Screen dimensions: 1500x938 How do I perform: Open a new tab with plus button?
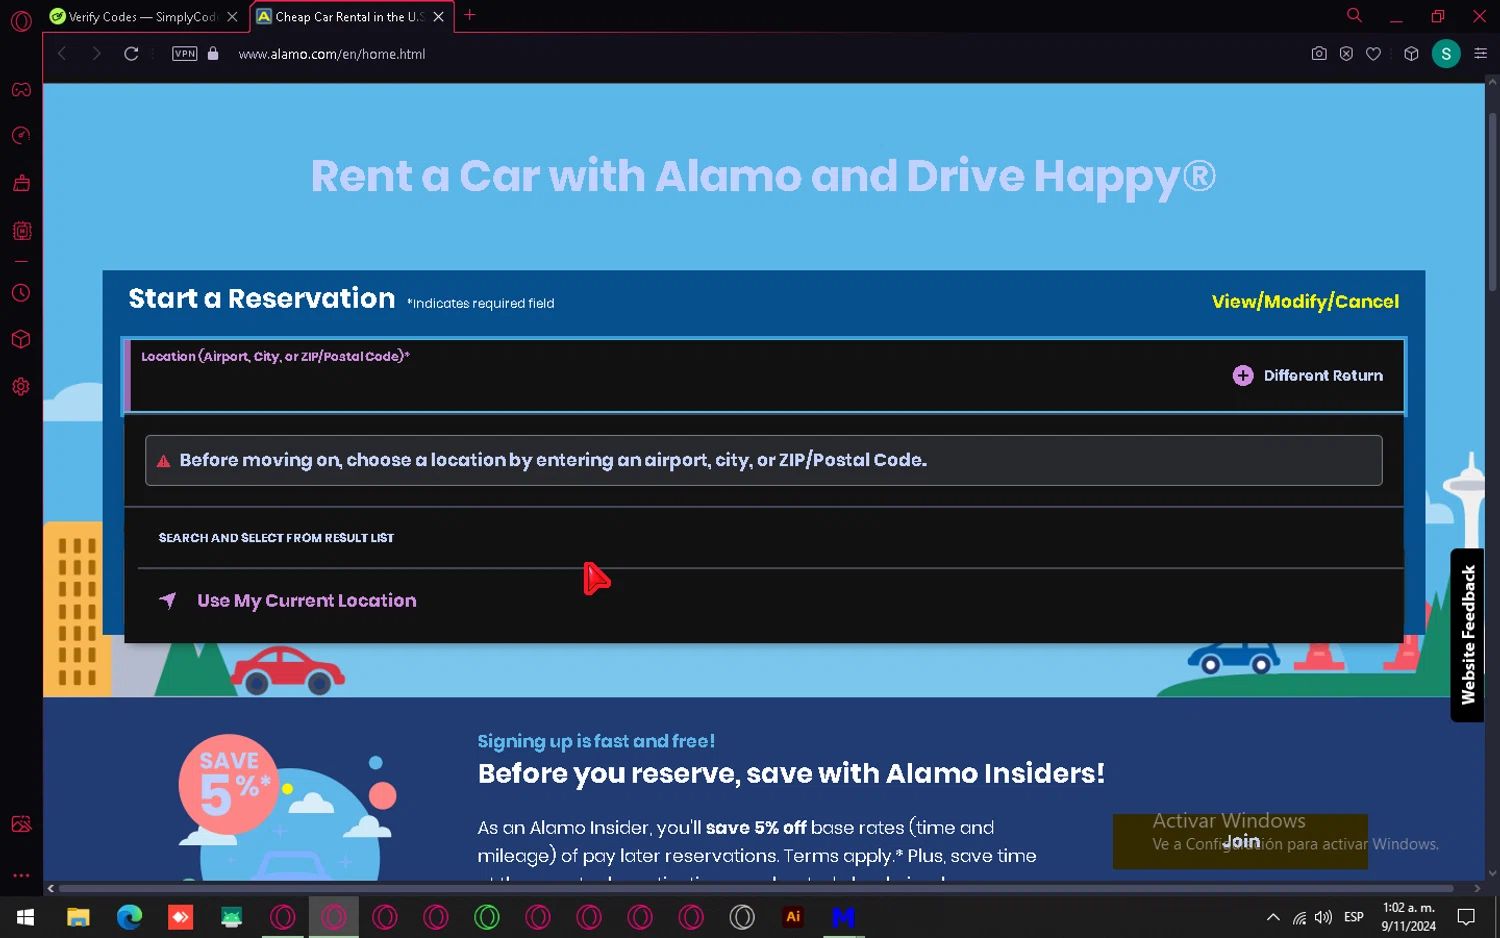coord(470,15)
